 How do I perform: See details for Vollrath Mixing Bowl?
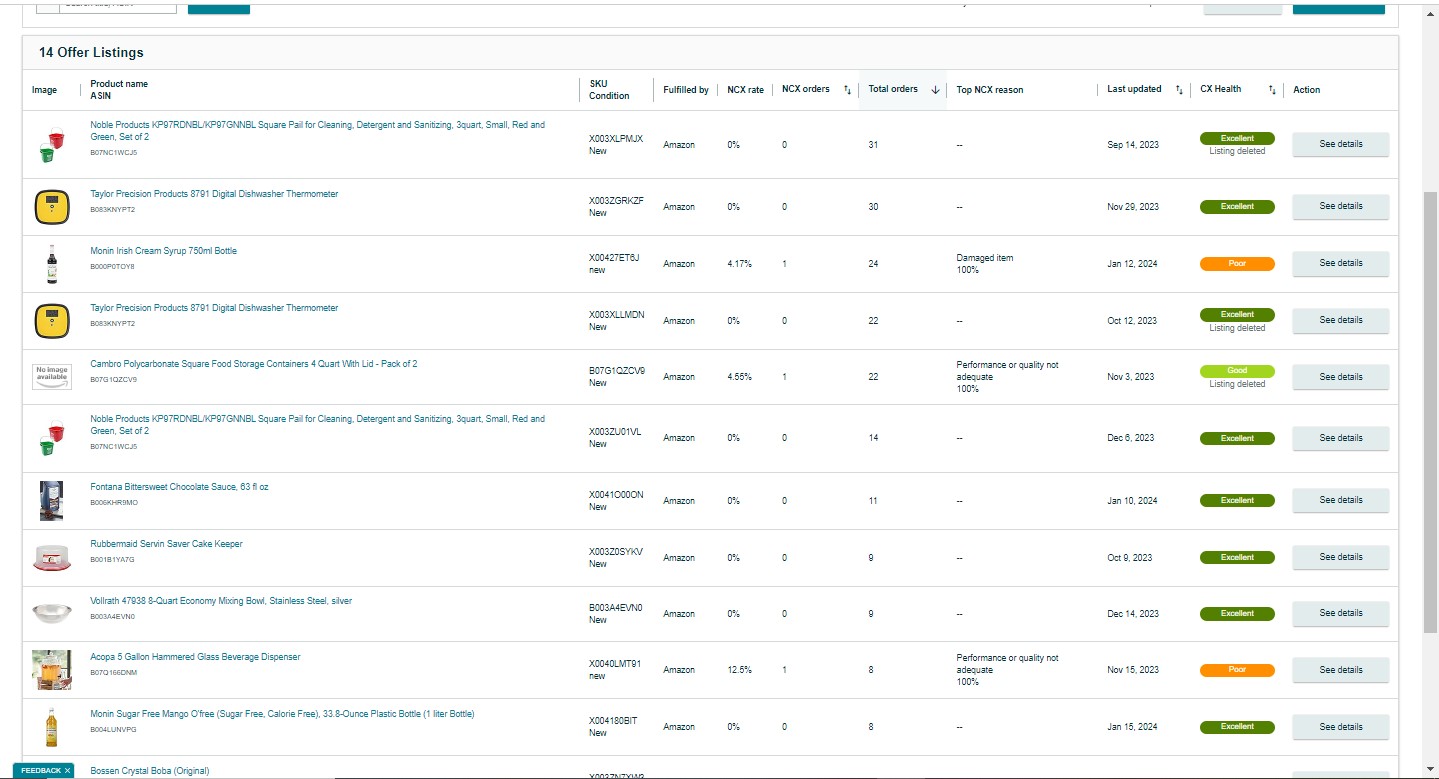click(1341, 613)
